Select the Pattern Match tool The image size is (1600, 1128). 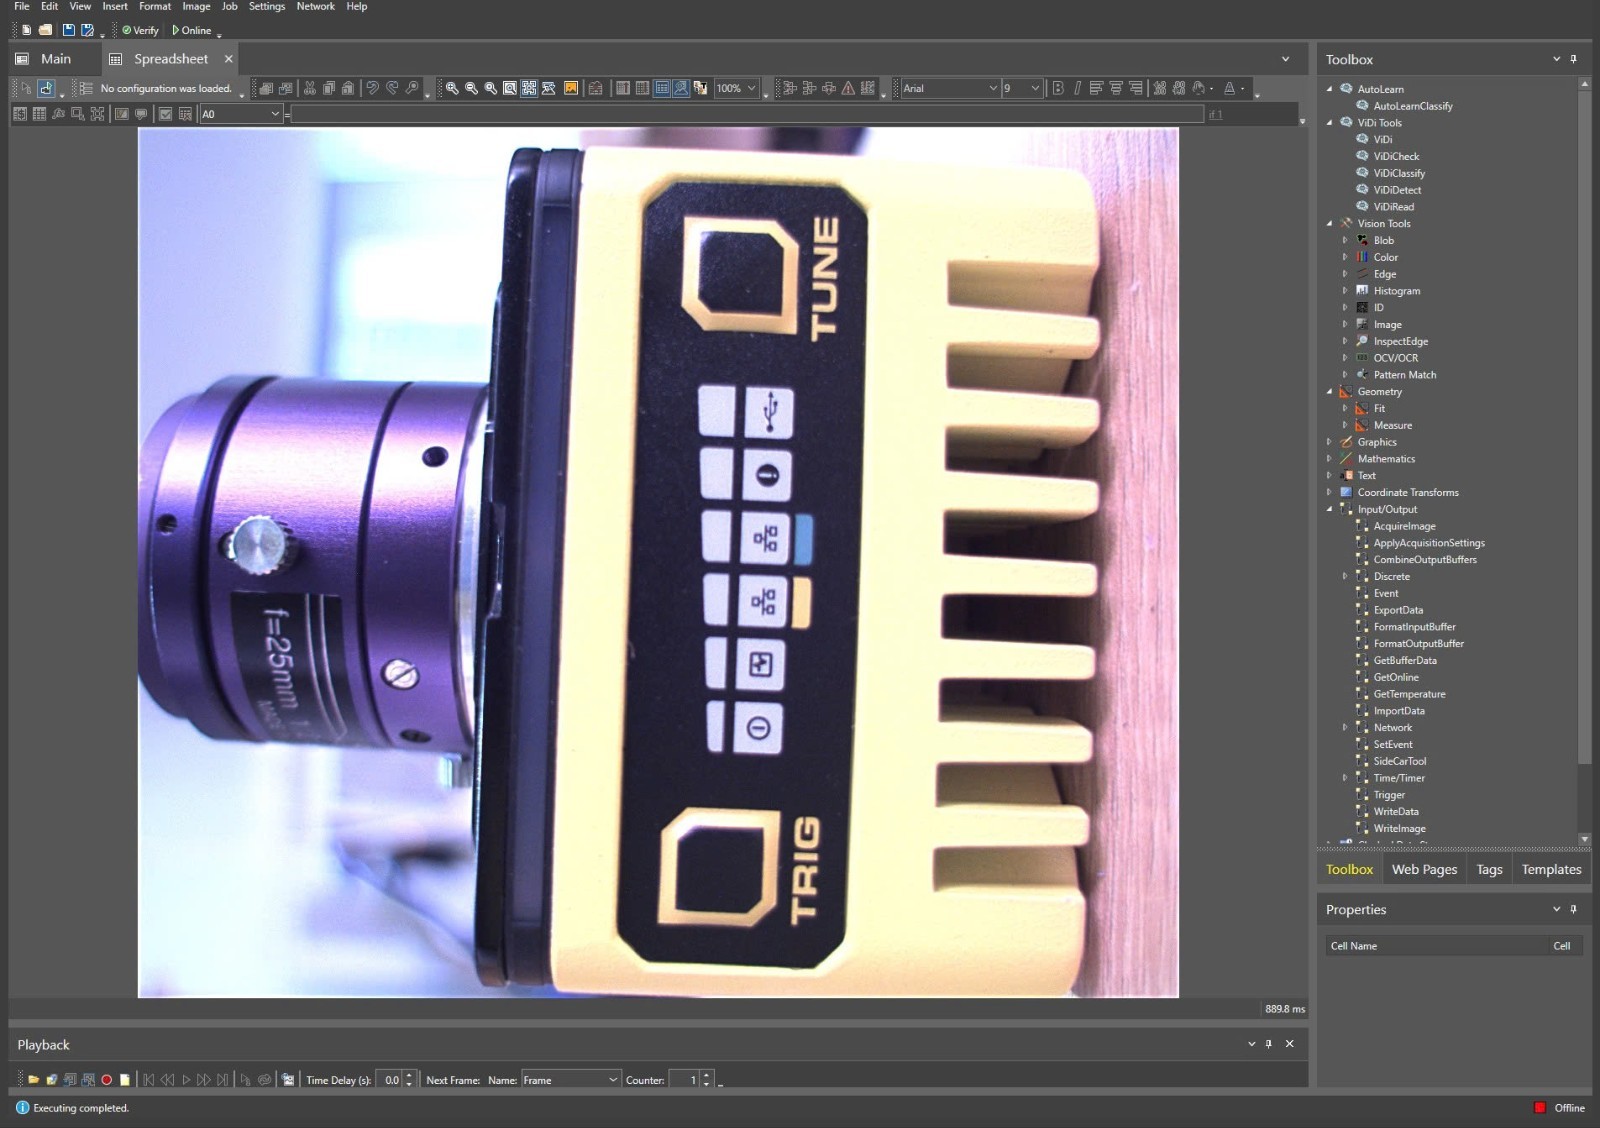click(x=1404, y=375)
